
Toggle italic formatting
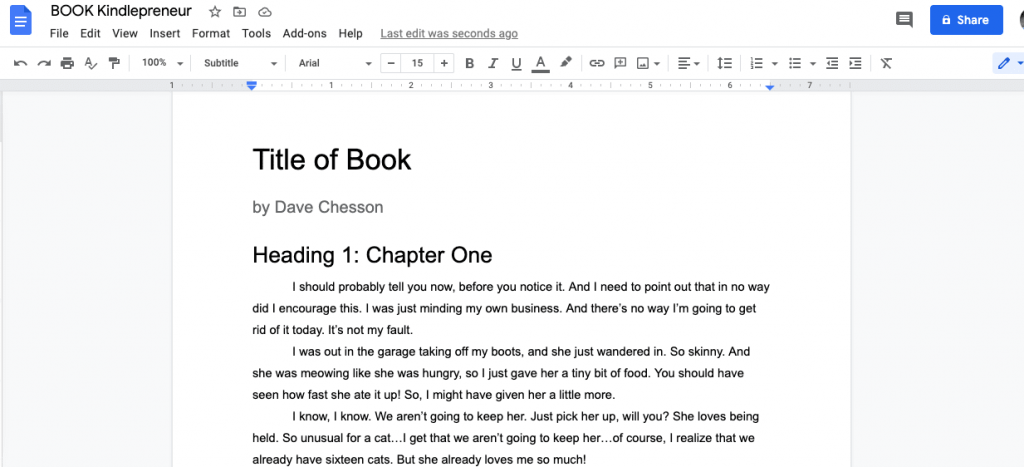click(x=493, y=63)
